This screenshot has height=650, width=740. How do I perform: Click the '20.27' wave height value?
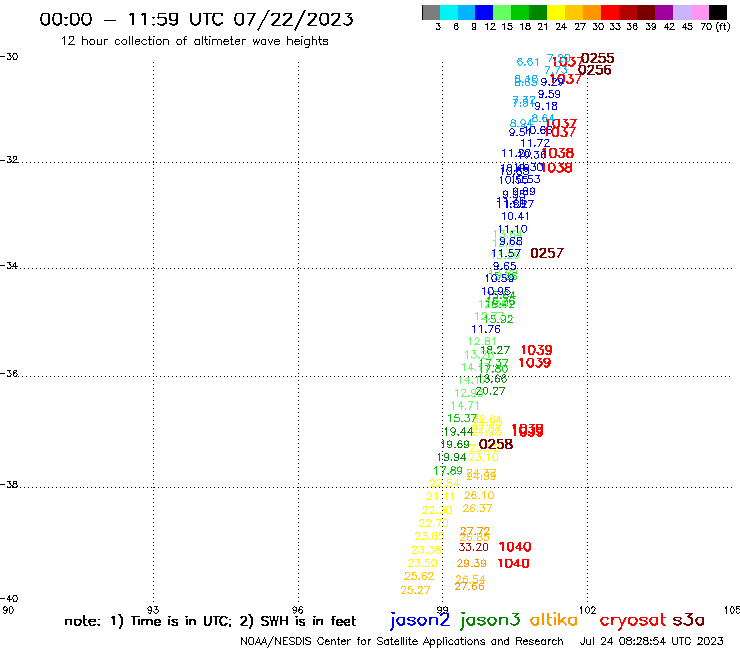click(x=491, y=391)
